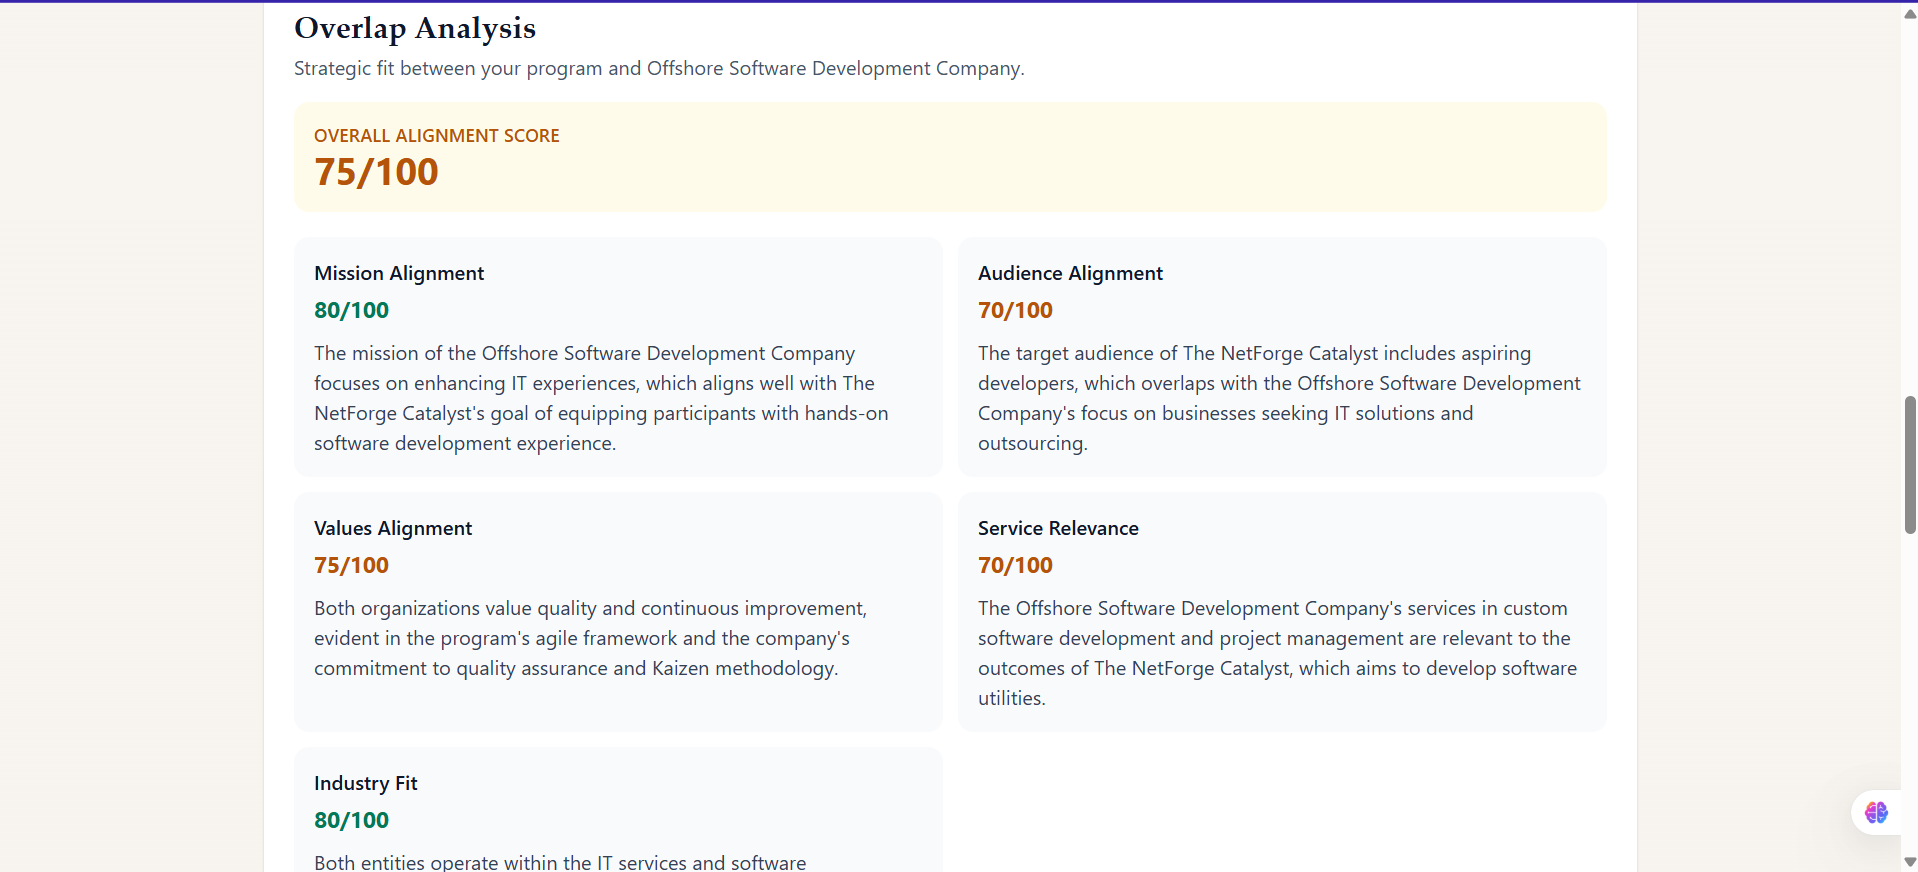
Task: Click the Values Alignment card title
Action: [393, 528]
